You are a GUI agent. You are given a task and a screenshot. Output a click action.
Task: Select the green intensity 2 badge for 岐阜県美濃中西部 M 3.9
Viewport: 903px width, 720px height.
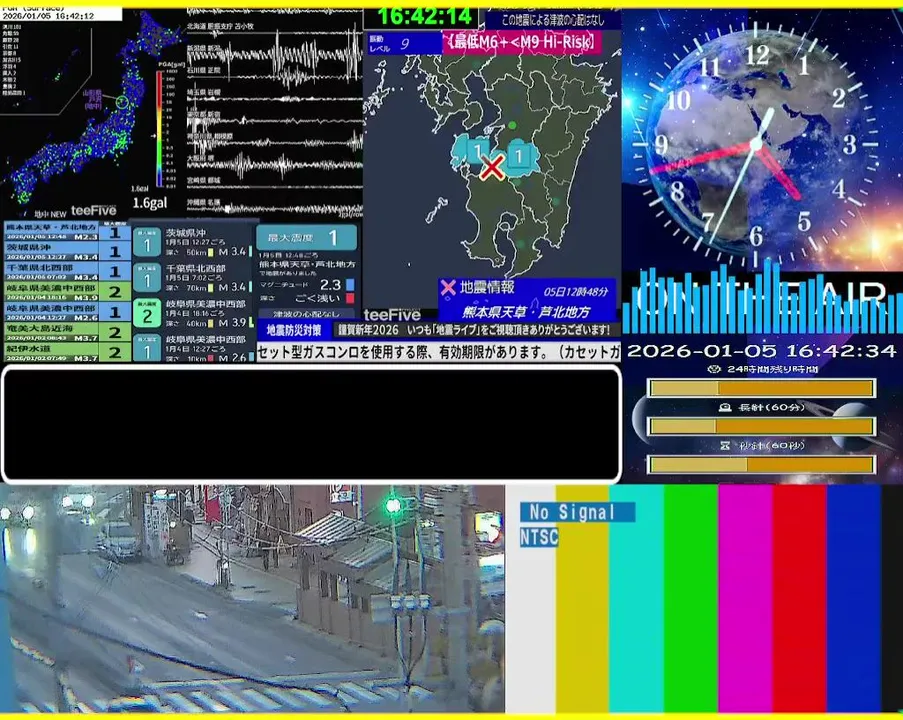tap(147, 313)
